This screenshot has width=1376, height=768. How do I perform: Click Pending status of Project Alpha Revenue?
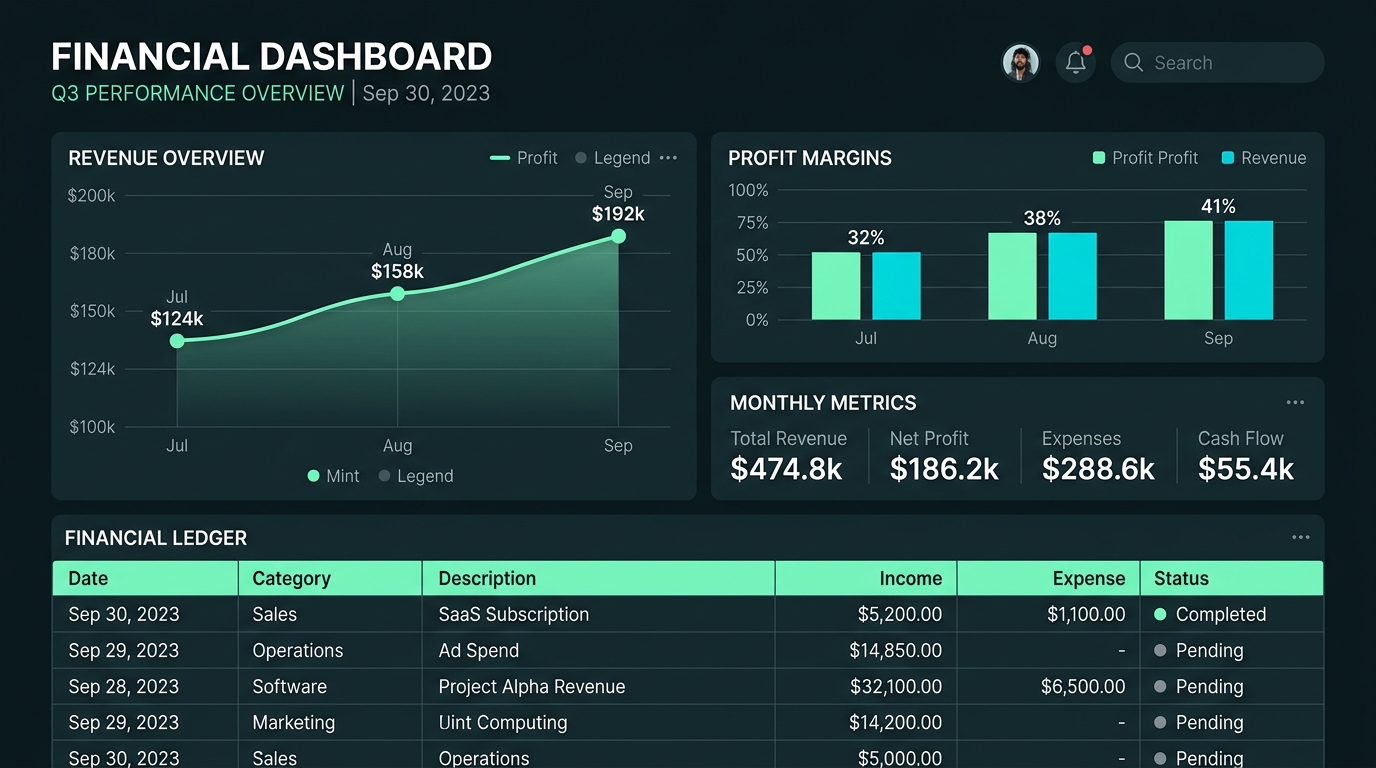[1199, 687]
